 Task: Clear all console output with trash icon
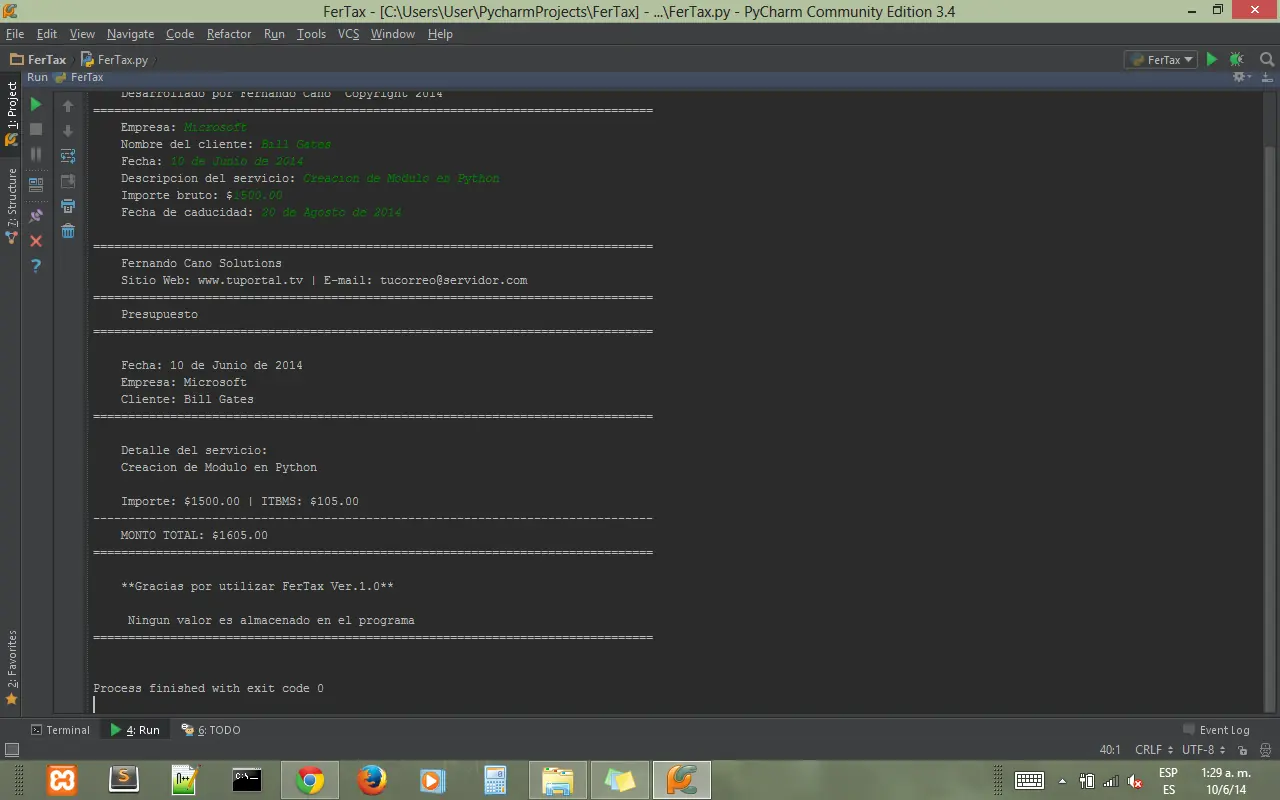(x=68, y=231)
